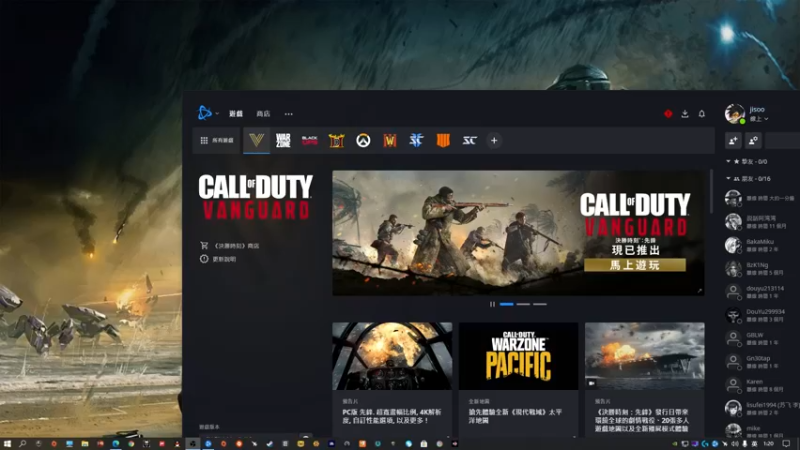Select friend GBLW
Screen dimensions: 800x450
point(760,338)
